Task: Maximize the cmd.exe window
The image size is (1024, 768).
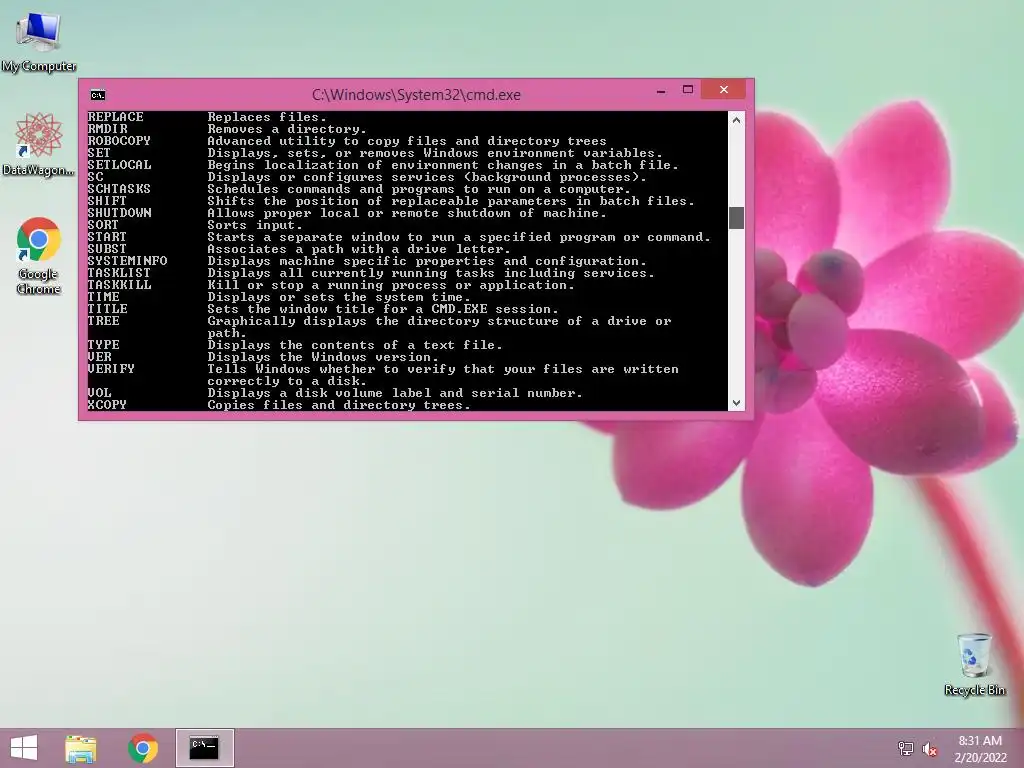Action: pyautogui.click(x=688, y=89)
